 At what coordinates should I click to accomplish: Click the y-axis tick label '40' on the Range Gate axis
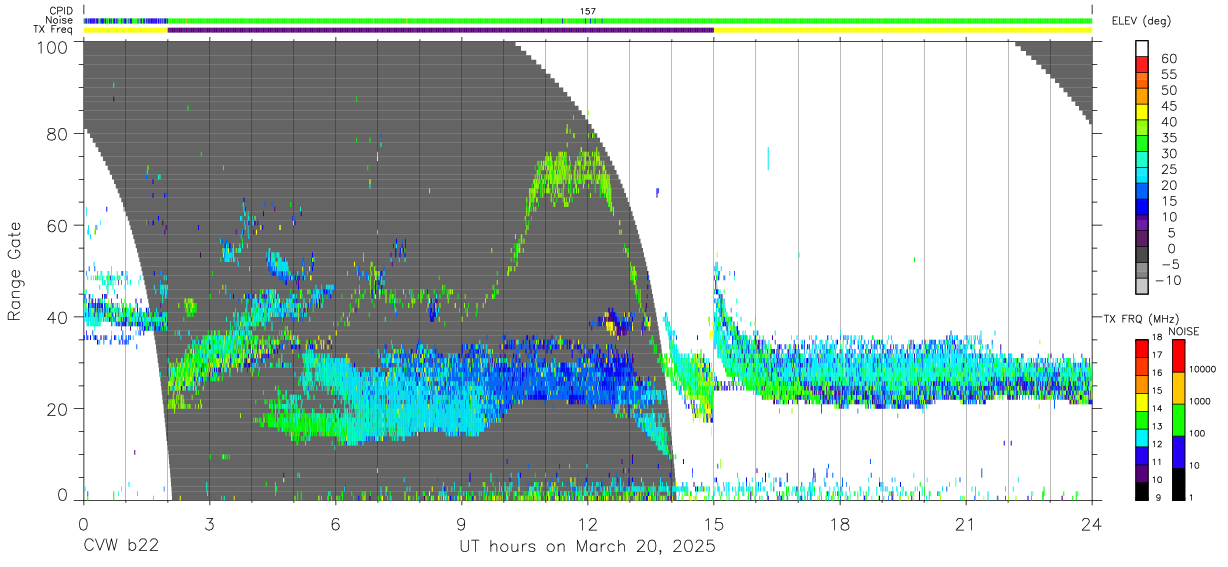(58, 317)
